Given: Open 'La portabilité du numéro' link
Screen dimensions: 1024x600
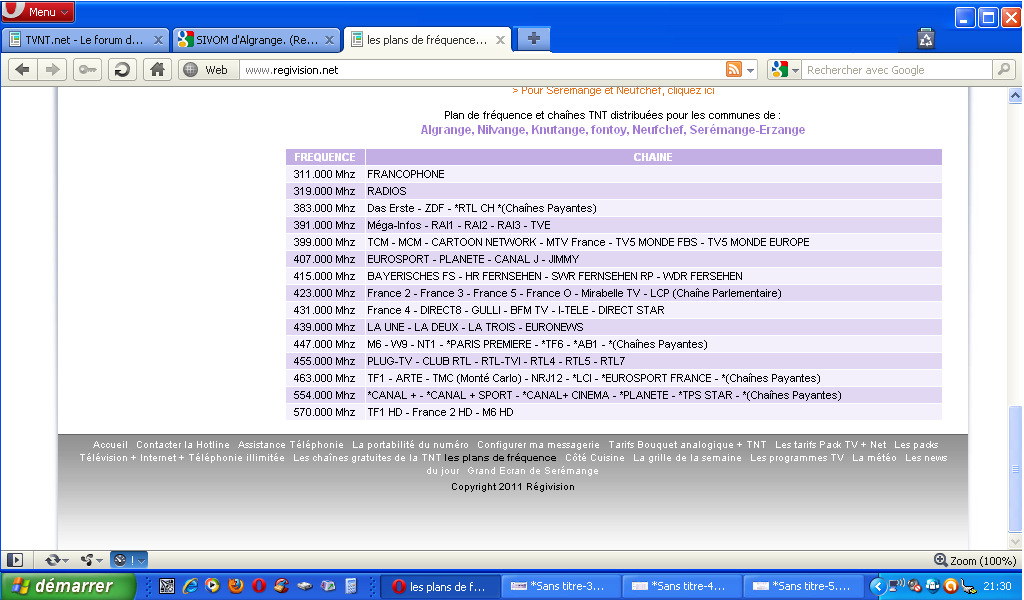Looking at the screenshot, I should click(x=410, y=445).
